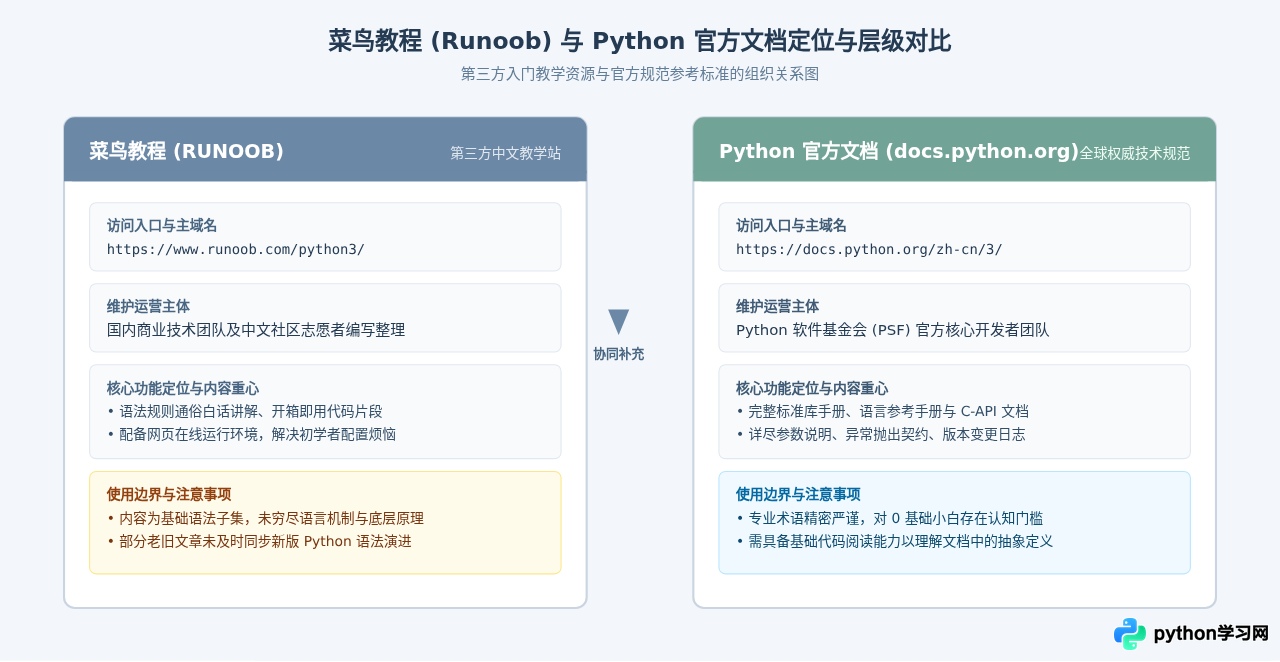Image resolution: width=1280 pixels, height=662 pixels.
Task: Click 访问入口与主域名 in the Python docs card
Action: coord(791,226)
